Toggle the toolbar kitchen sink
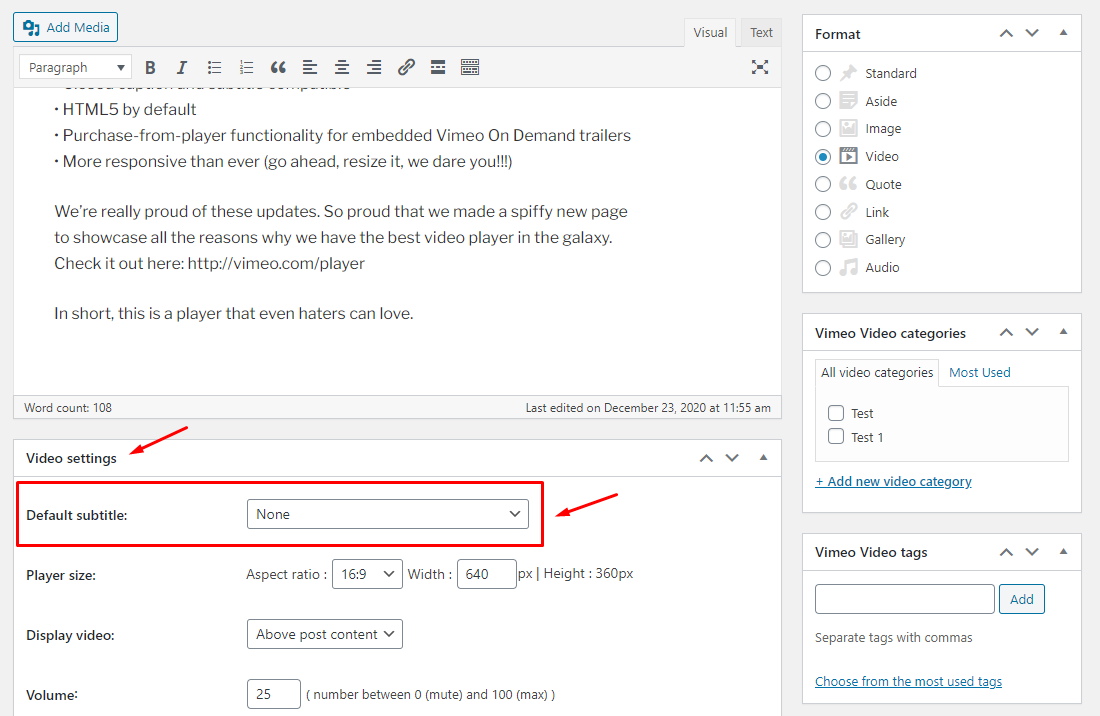The image size is (1100, 716). coord(470,67)
